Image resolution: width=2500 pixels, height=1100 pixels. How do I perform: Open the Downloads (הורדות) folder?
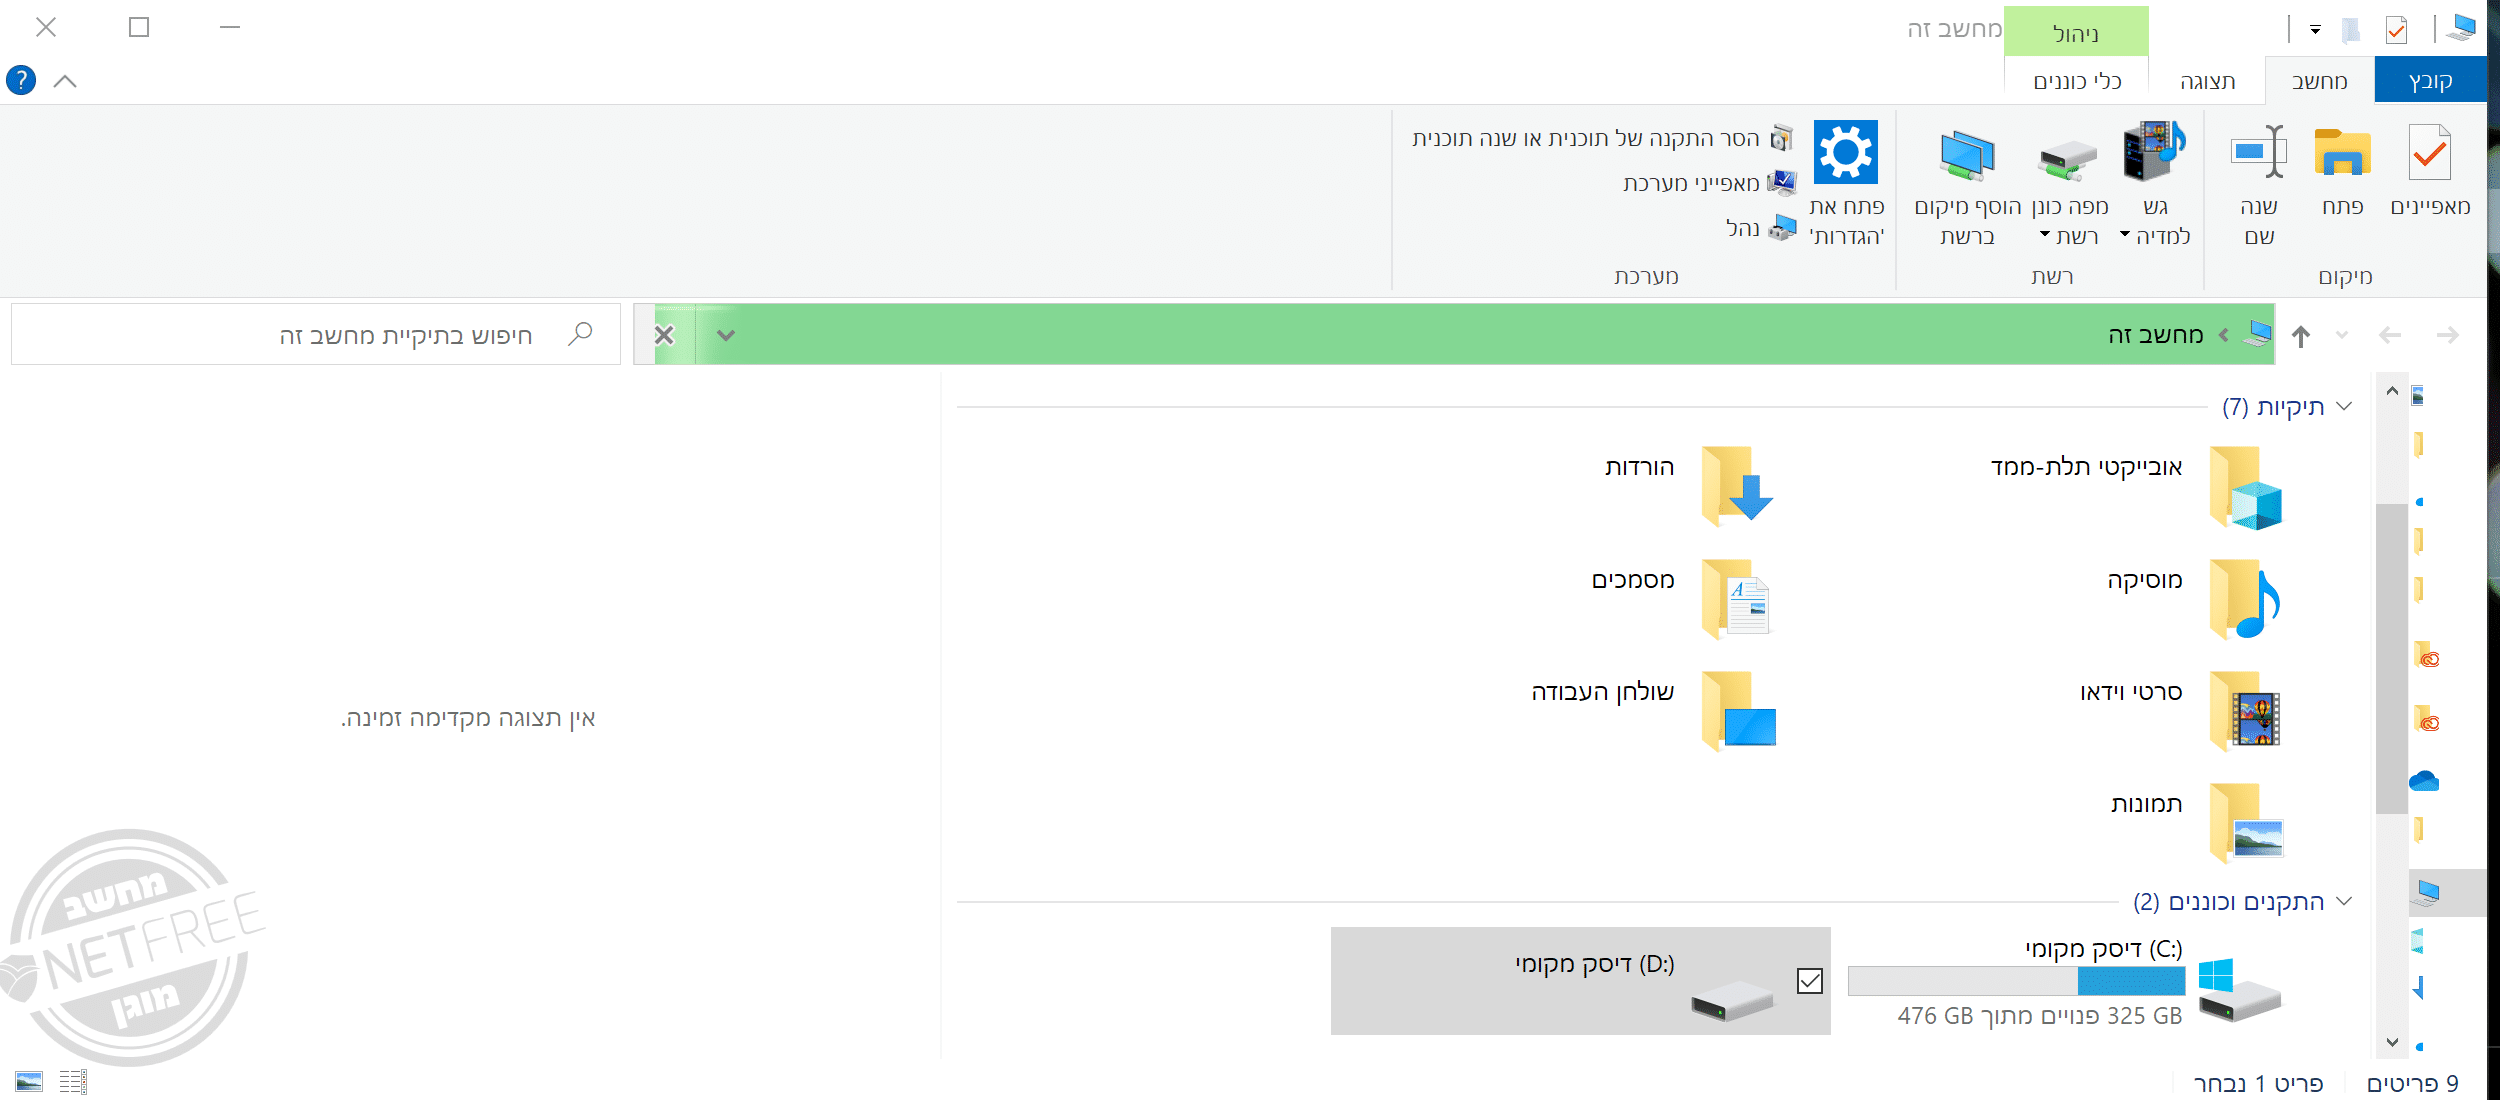coord(1737,484)
